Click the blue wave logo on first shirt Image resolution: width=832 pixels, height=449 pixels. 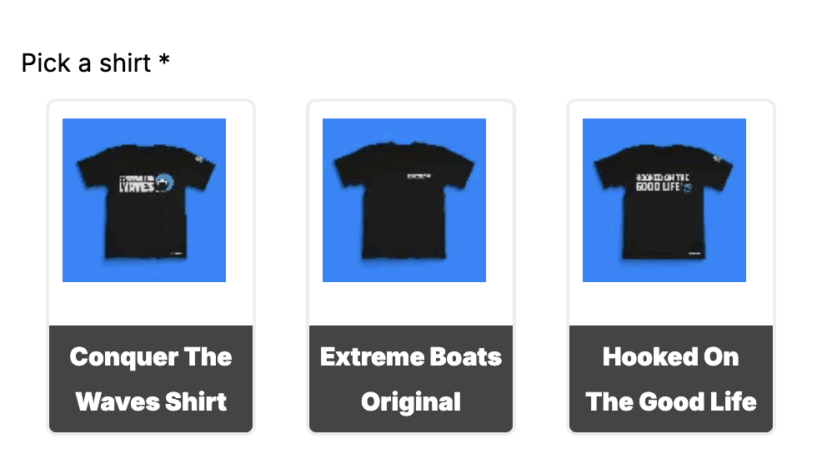click(164, 183)
